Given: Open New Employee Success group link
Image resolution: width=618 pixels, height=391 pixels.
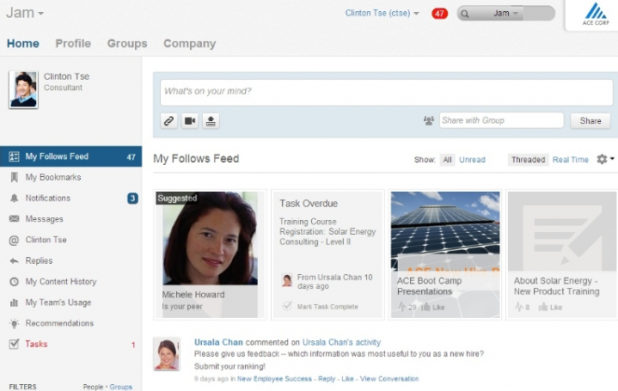Looking at the screenshot, I should pos(274,379).
